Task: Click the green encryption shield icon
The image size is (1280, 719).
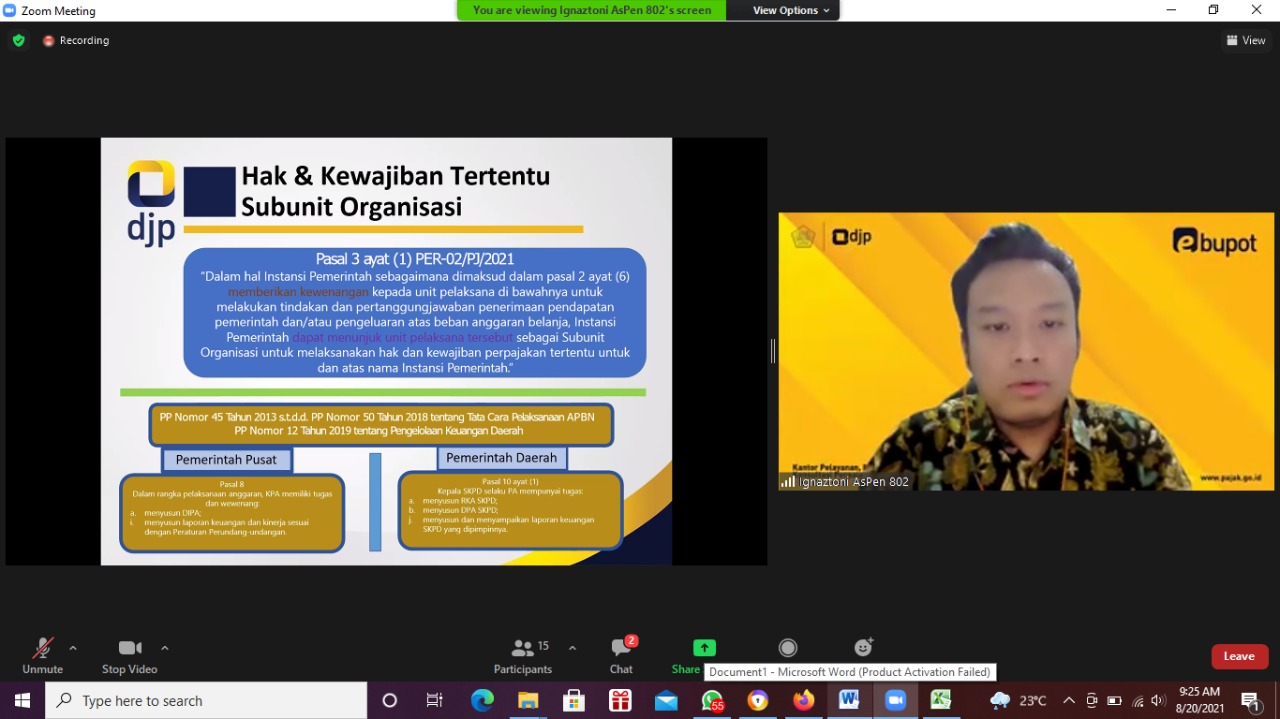Action: click(x=18, y=40)
